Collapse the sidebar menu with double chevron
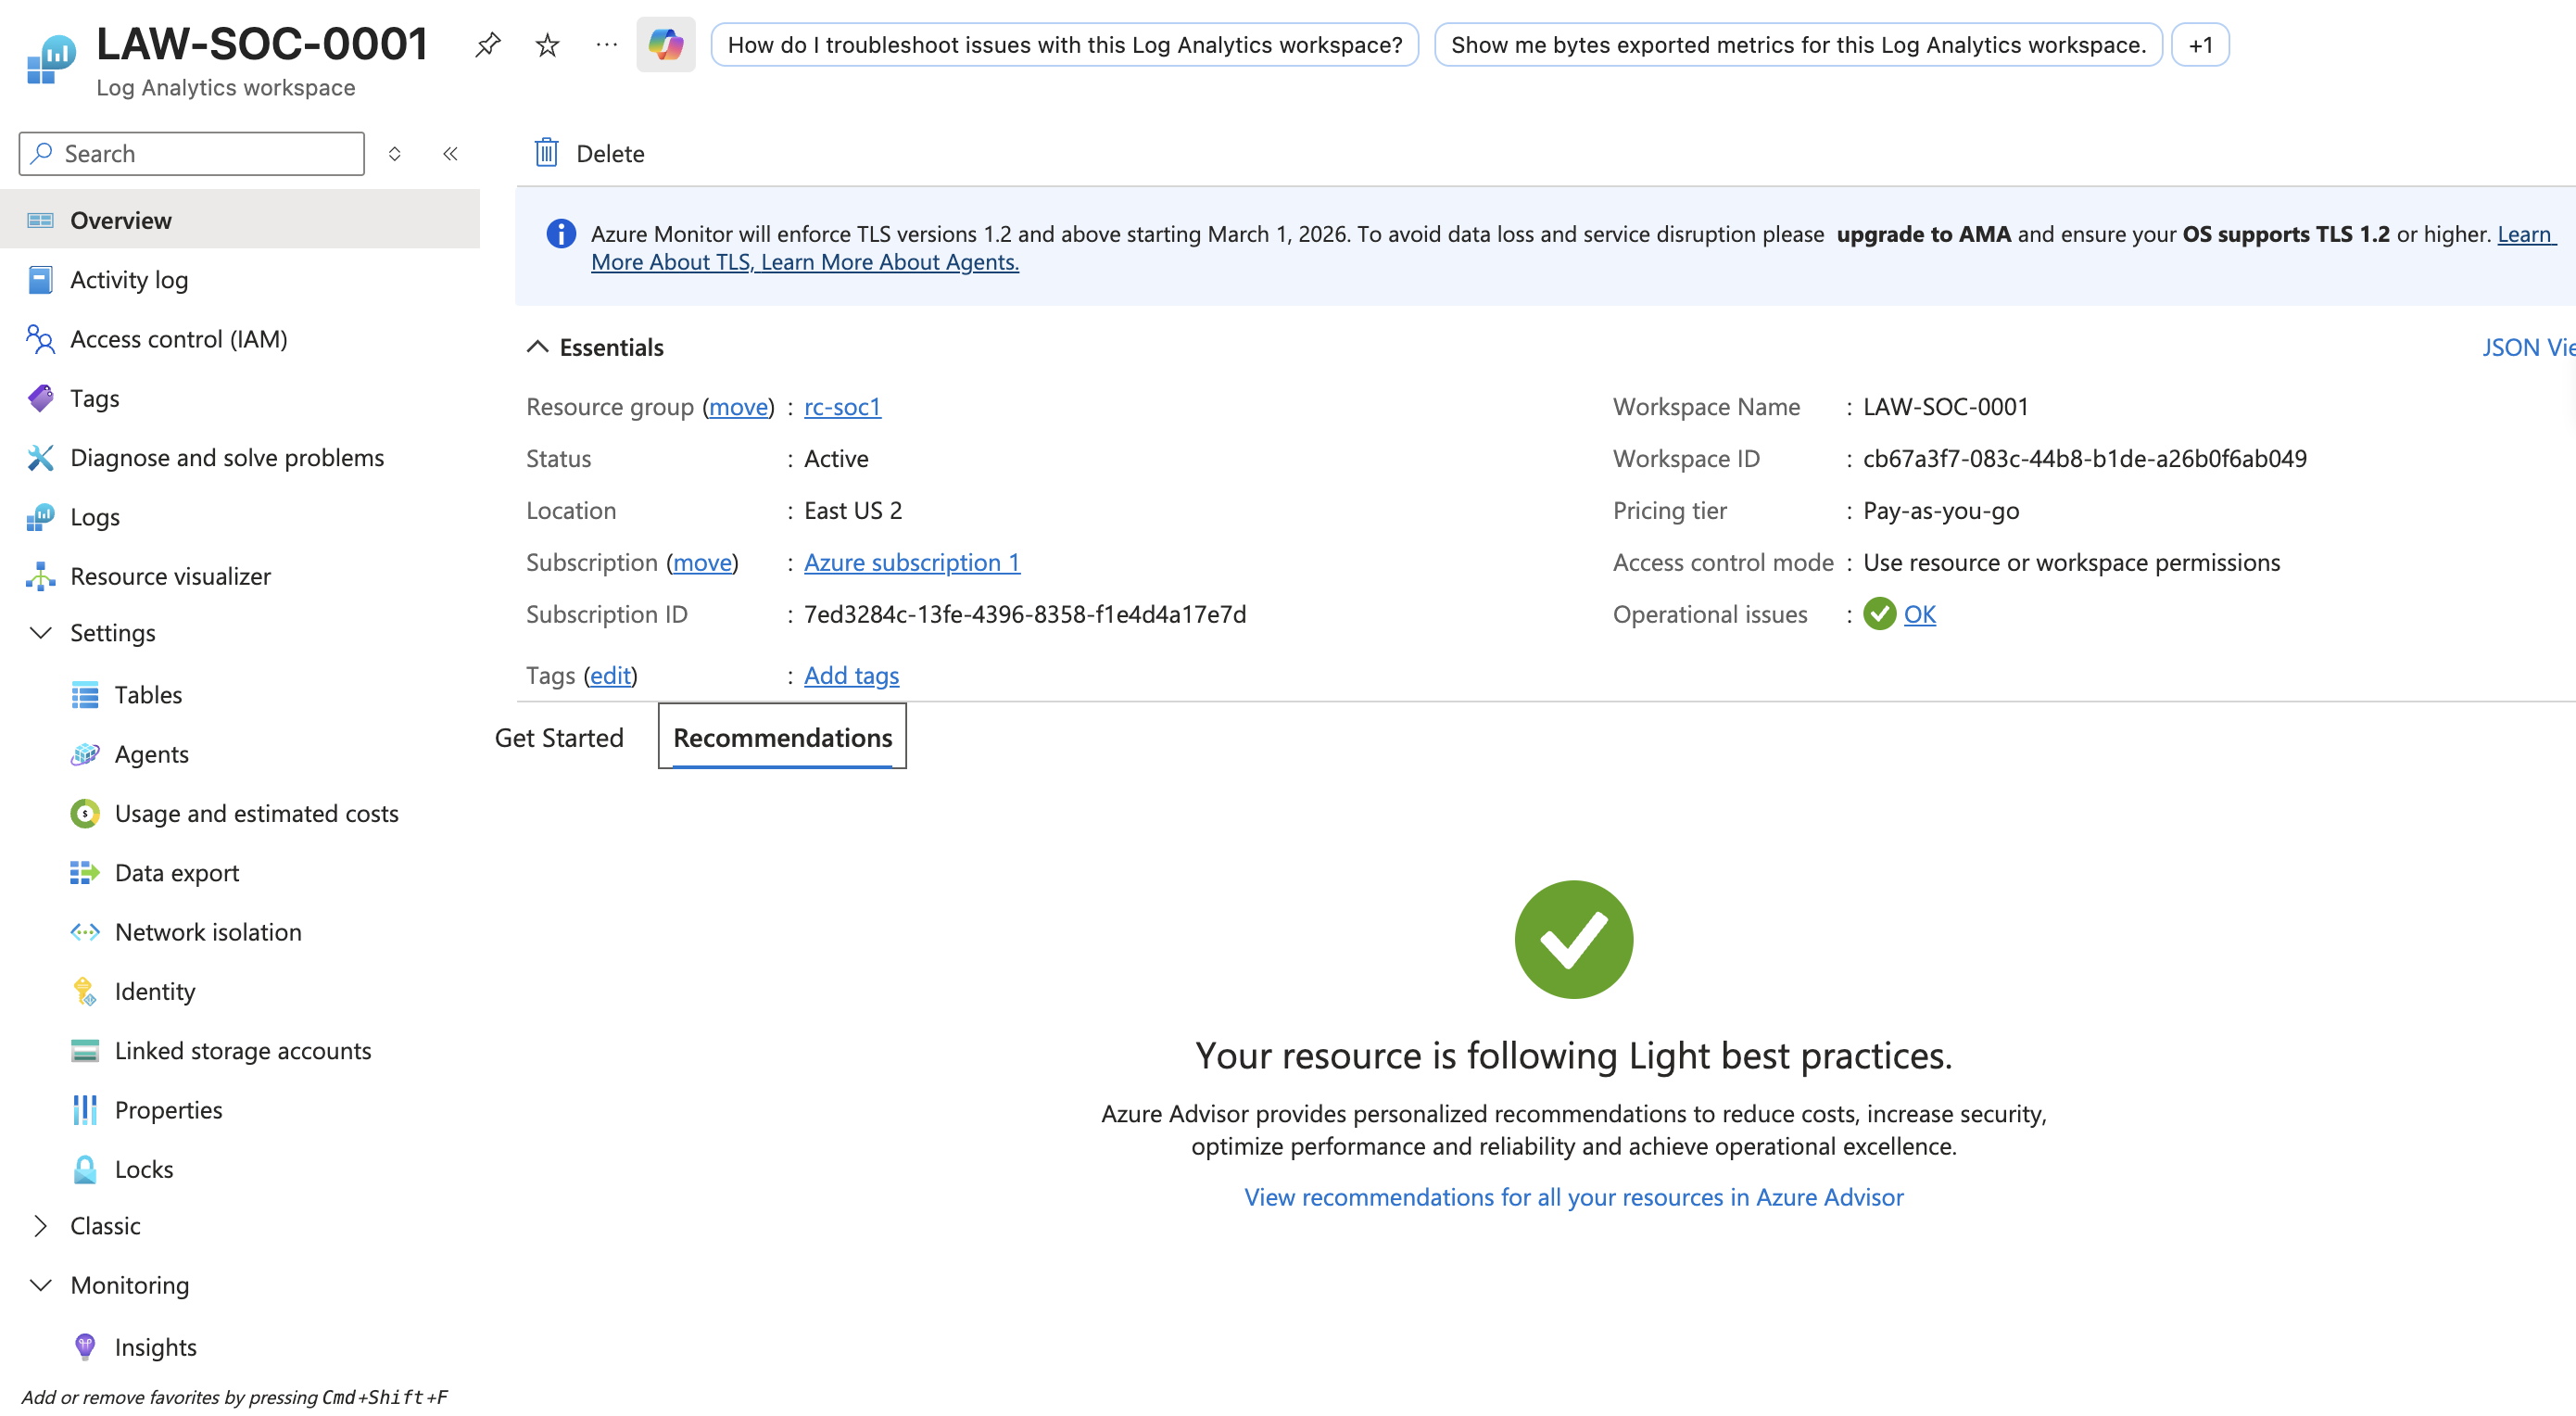The height and width of the screenshot is (1416, 2576). click(450, 153)
